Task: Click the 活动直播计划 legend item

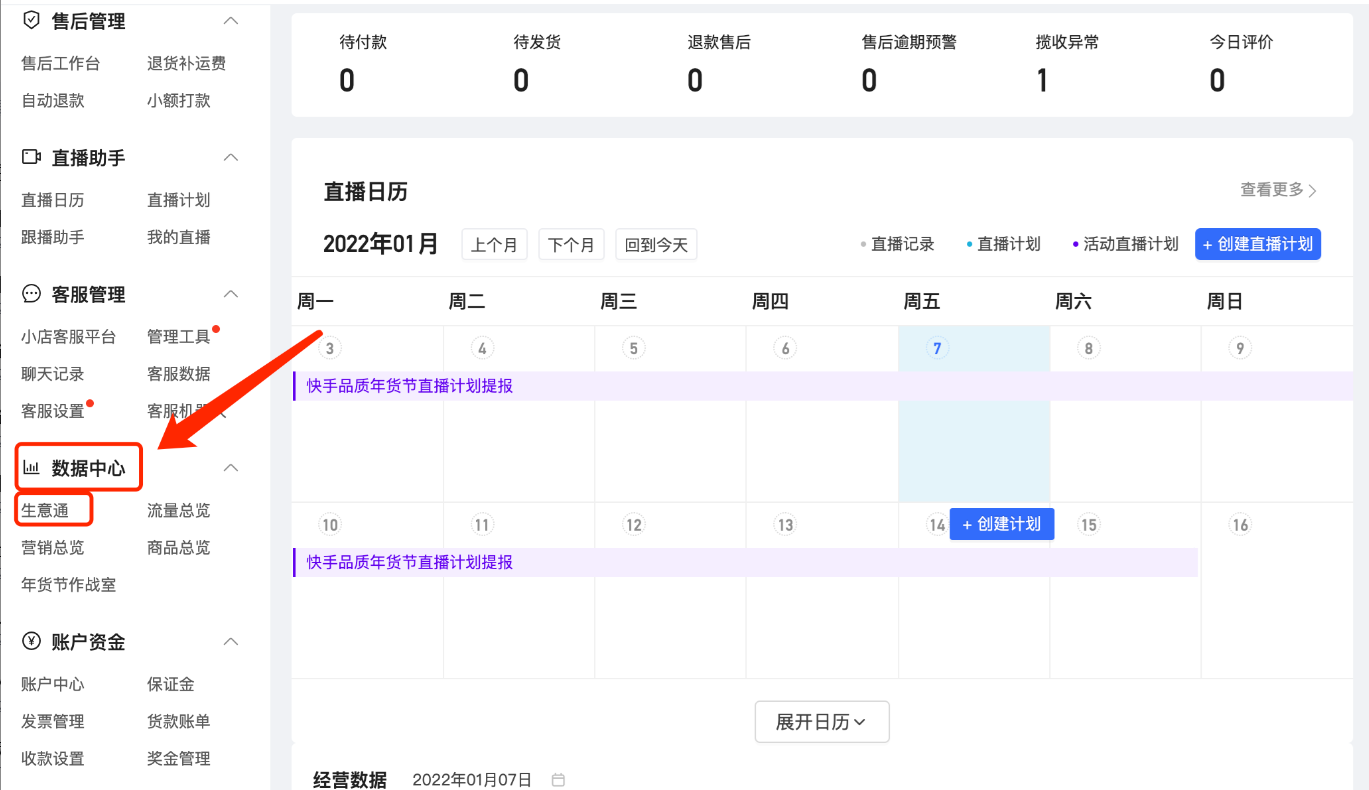Action: point(1125,244)
